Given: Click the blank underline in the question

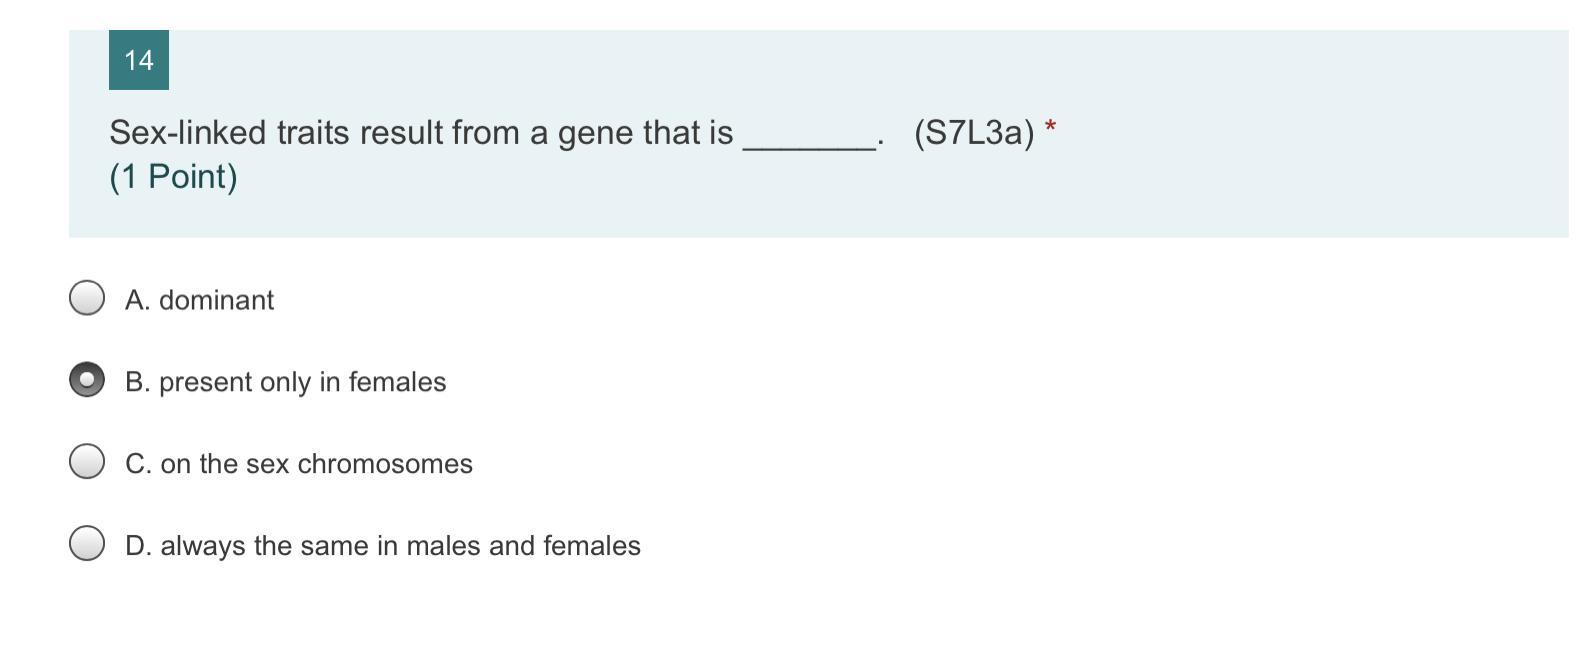Looking at the screenshot, I should [809, 140].
